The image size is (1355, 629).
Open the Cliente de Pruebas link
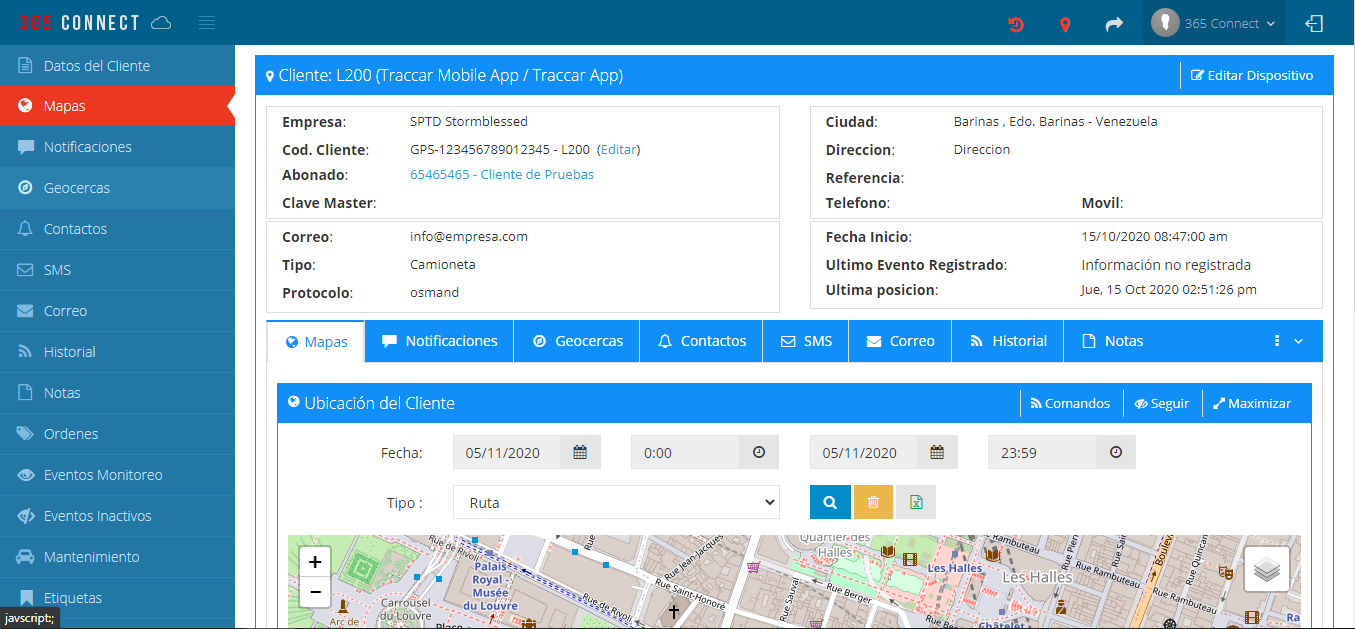[x=502, y=174]
